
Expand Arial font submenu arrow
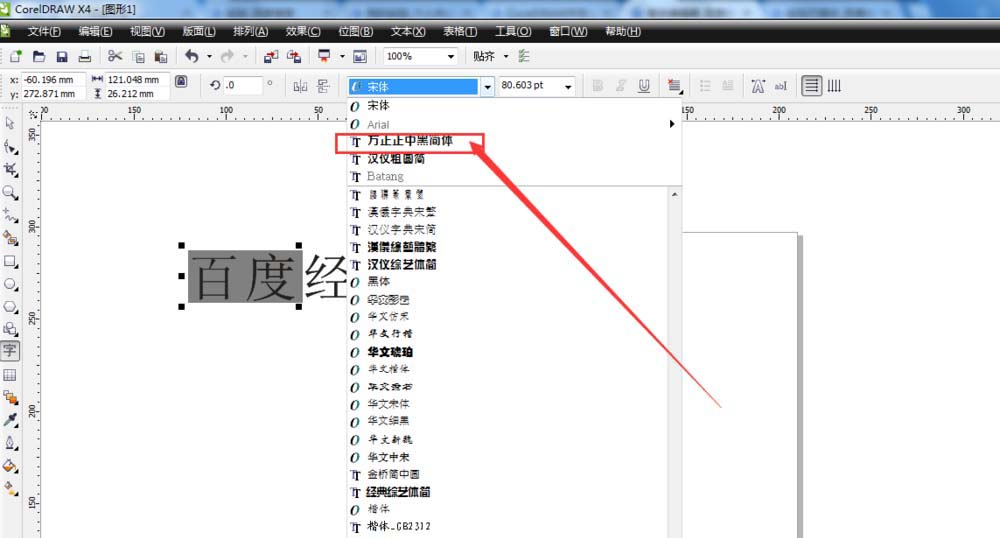pos(672,124)
